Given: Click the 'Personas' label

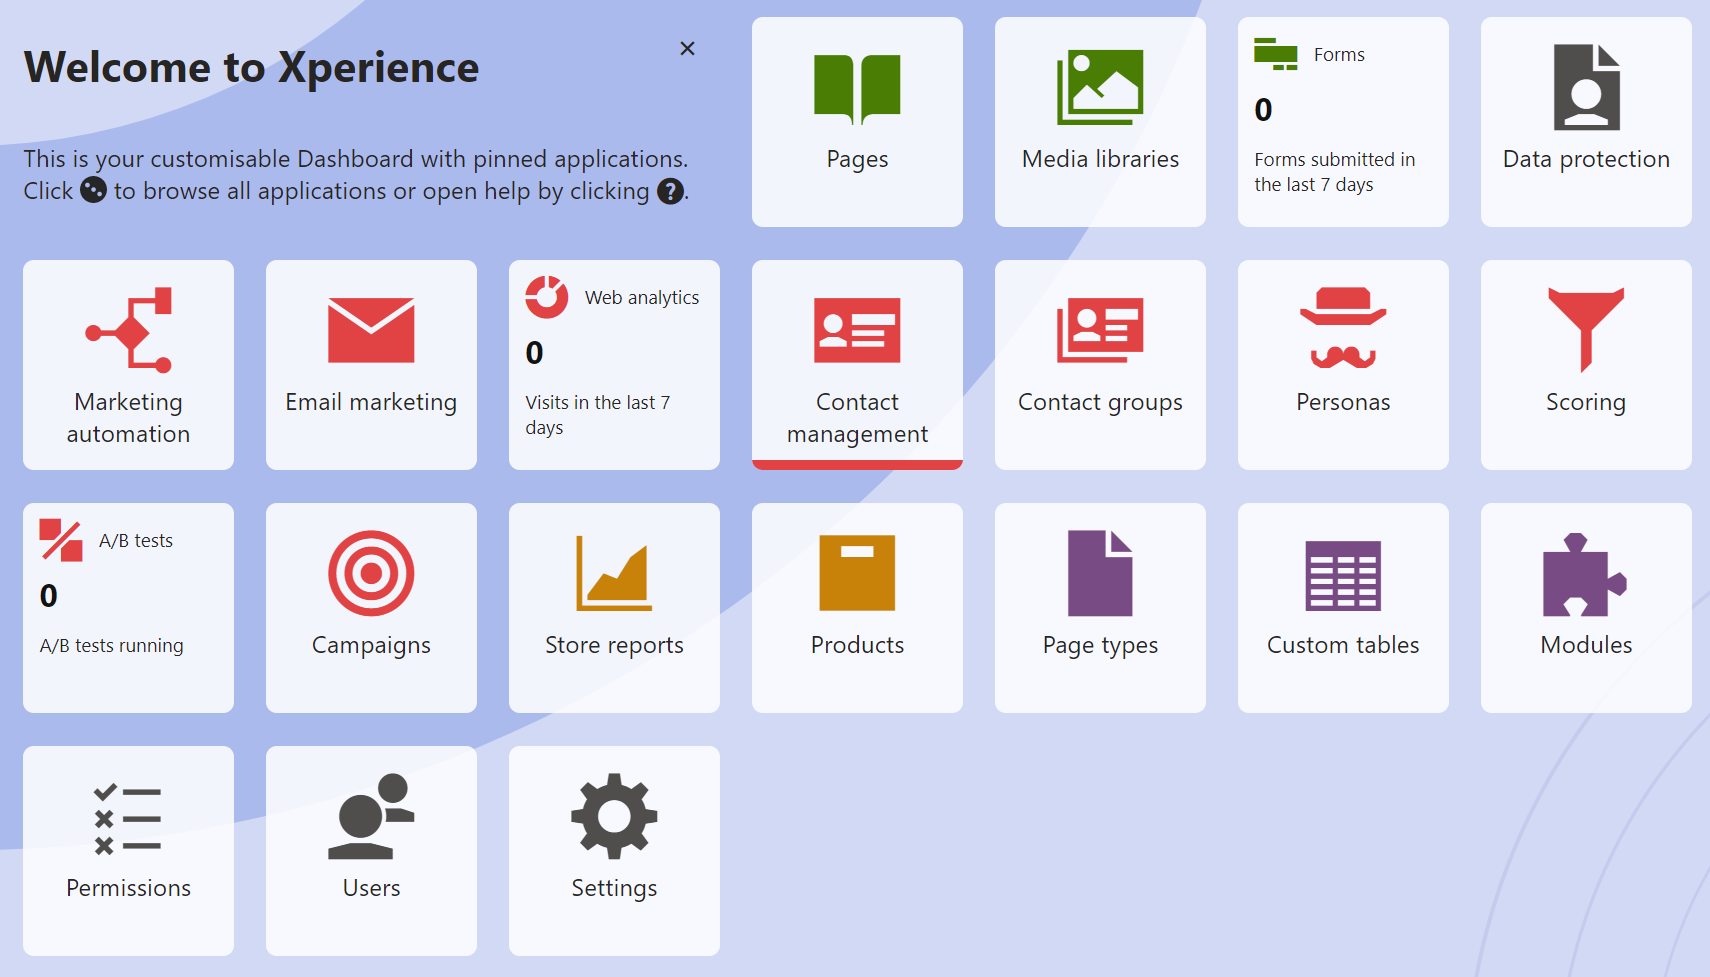Looking at the screenshot, I should [x=1343, y=402].
